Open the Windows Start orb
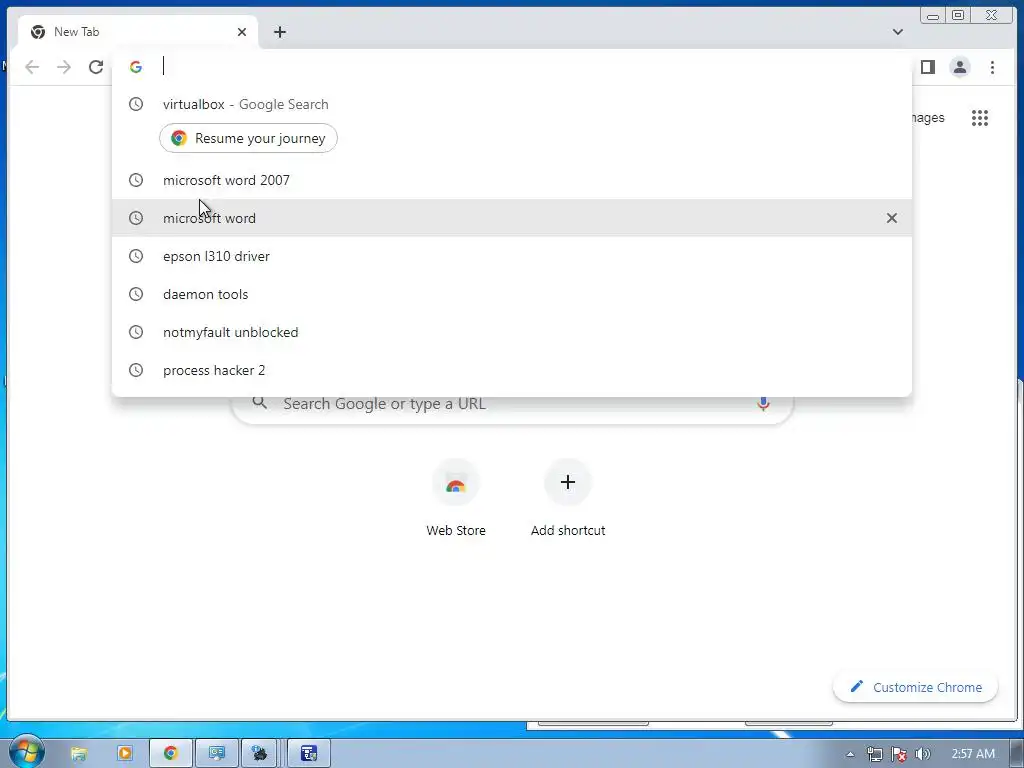 26,752
